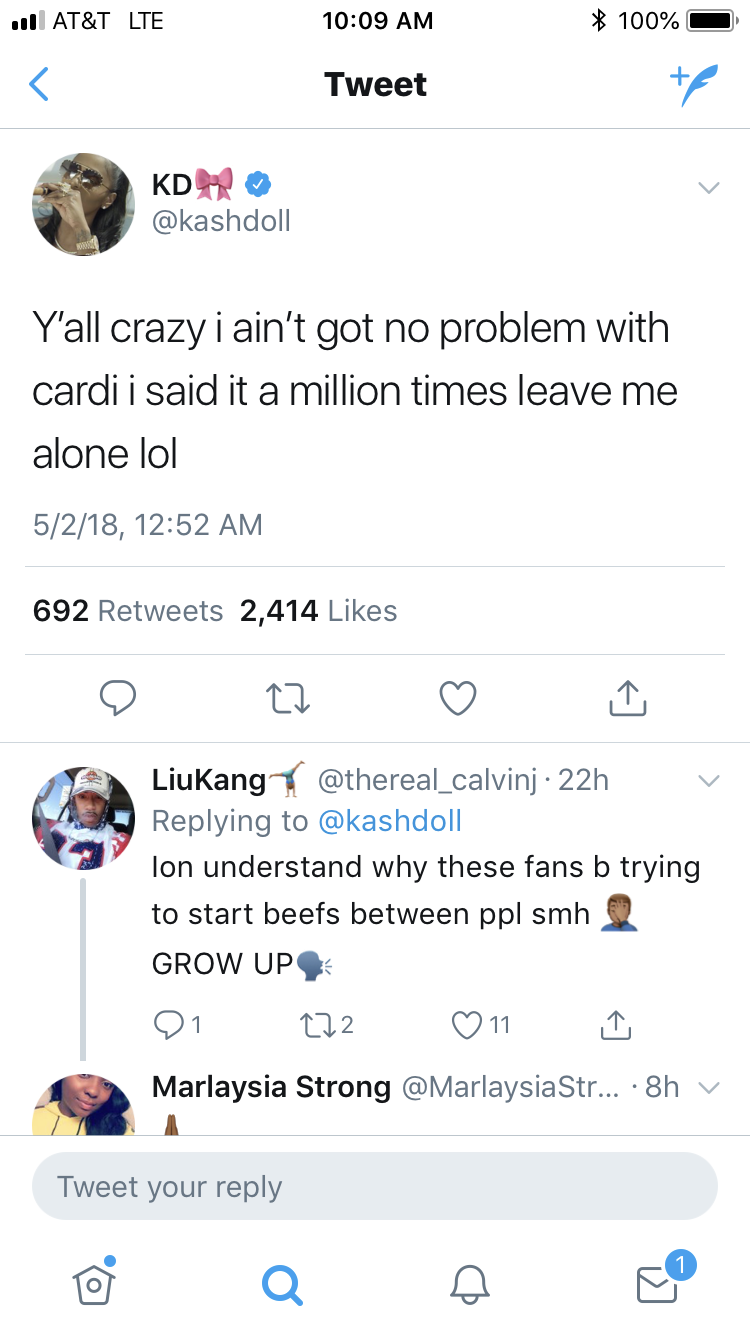This screenshot has height=1334, width=750.
Task: Open the @kashdoll mention link in reply
Action: 389,821
